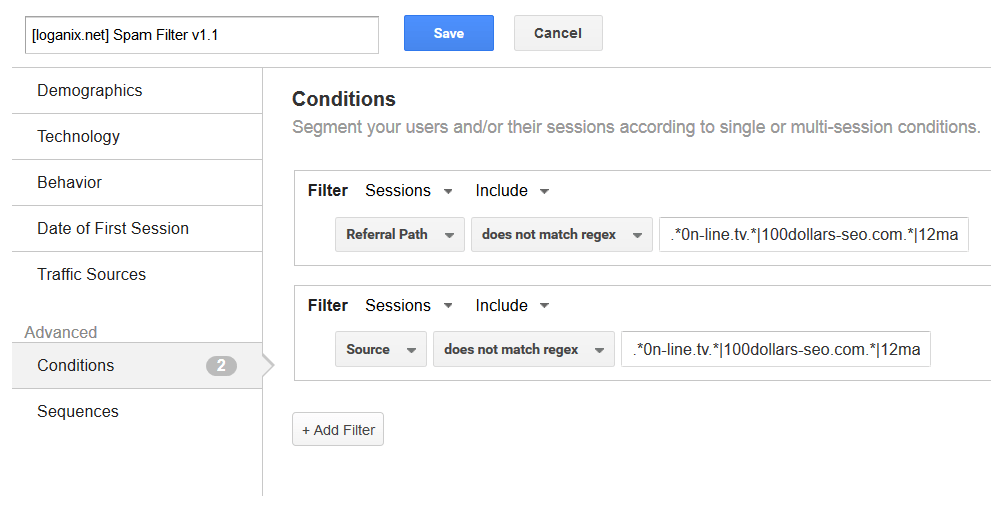Add a new filter condition
991x505 pixels.
pyautogui.click(x=338, y=430)
